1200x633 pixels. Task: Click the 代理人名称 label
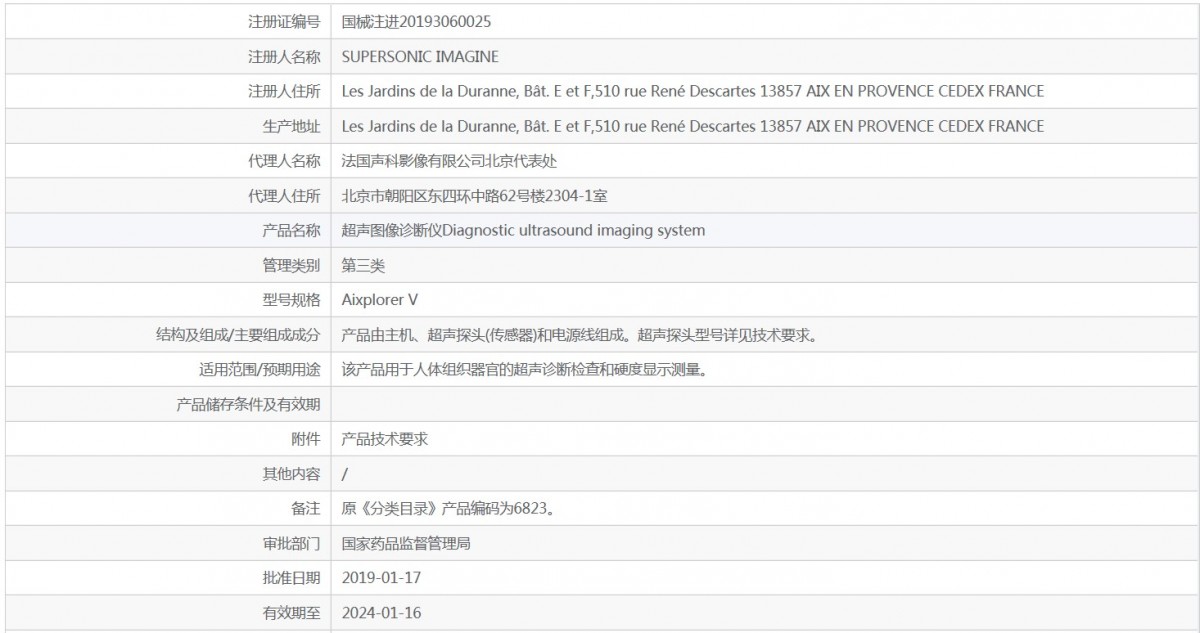point(284,161)
